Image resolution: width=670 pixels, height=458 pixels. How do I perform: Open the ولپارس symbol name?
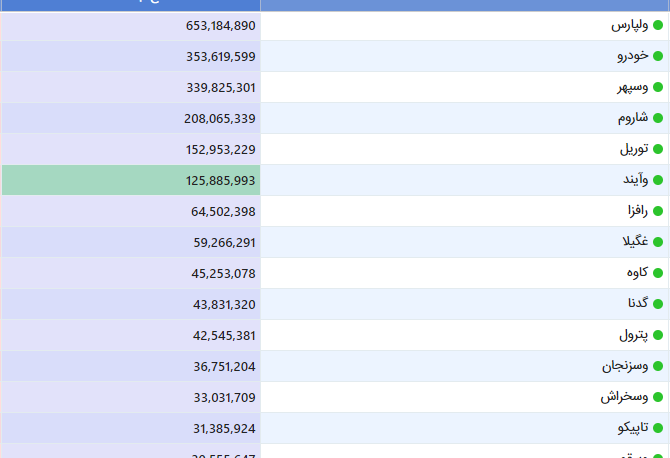(629, 25)
